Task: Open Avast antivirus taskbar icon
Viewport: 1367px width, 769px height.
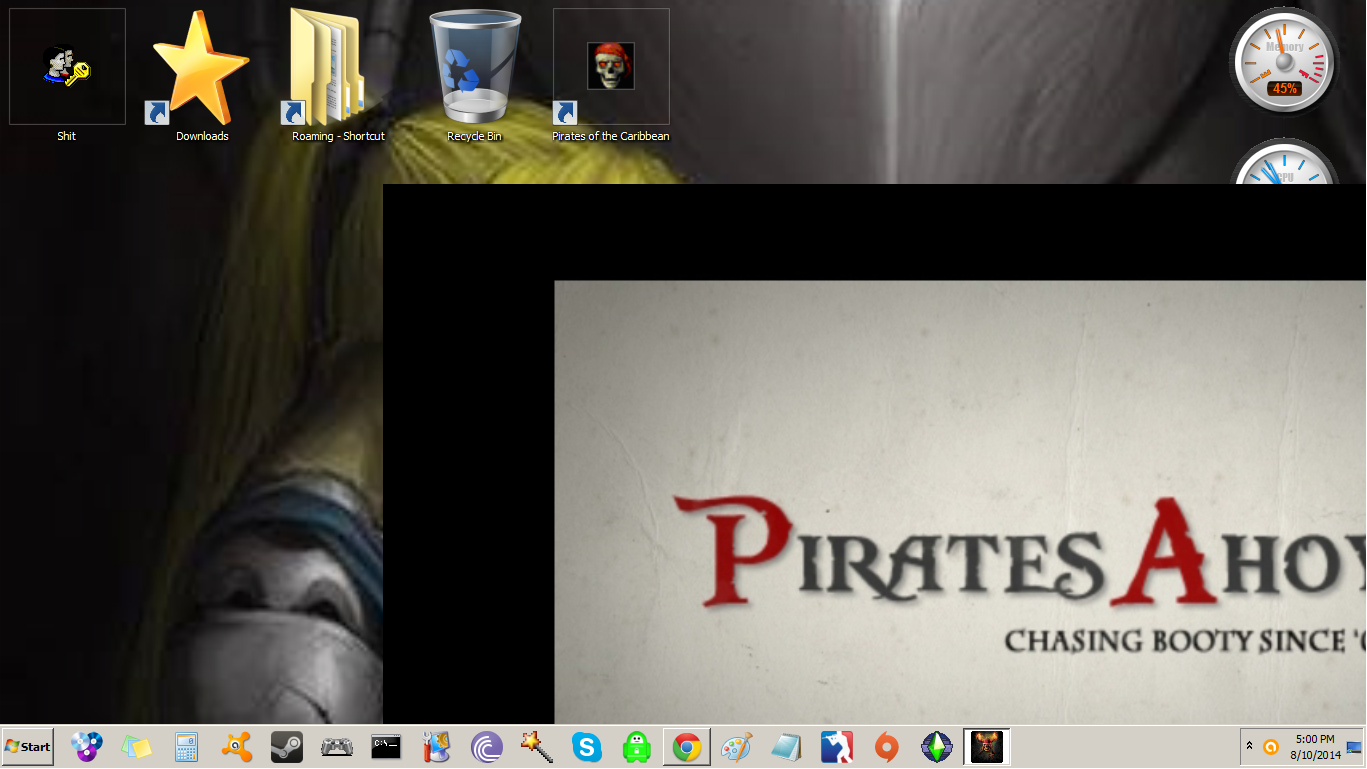Action: click(x=236, y=747)
